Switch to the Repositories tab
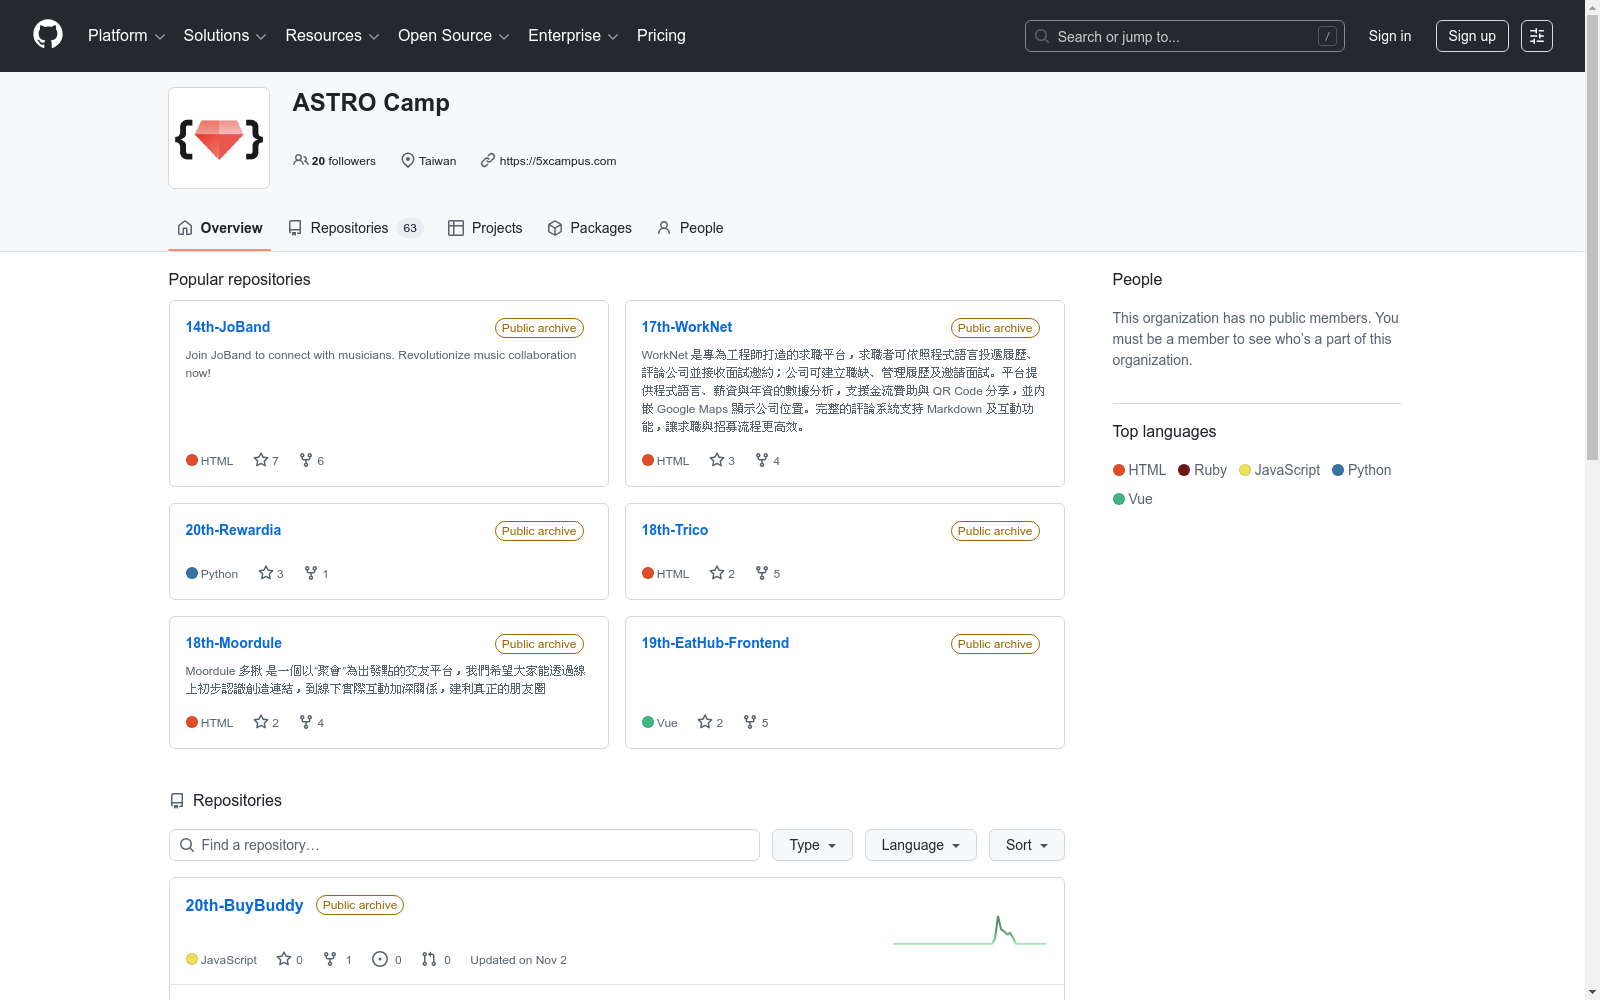The width and height of the screenshot is (1600, 1000). [355, 228]
